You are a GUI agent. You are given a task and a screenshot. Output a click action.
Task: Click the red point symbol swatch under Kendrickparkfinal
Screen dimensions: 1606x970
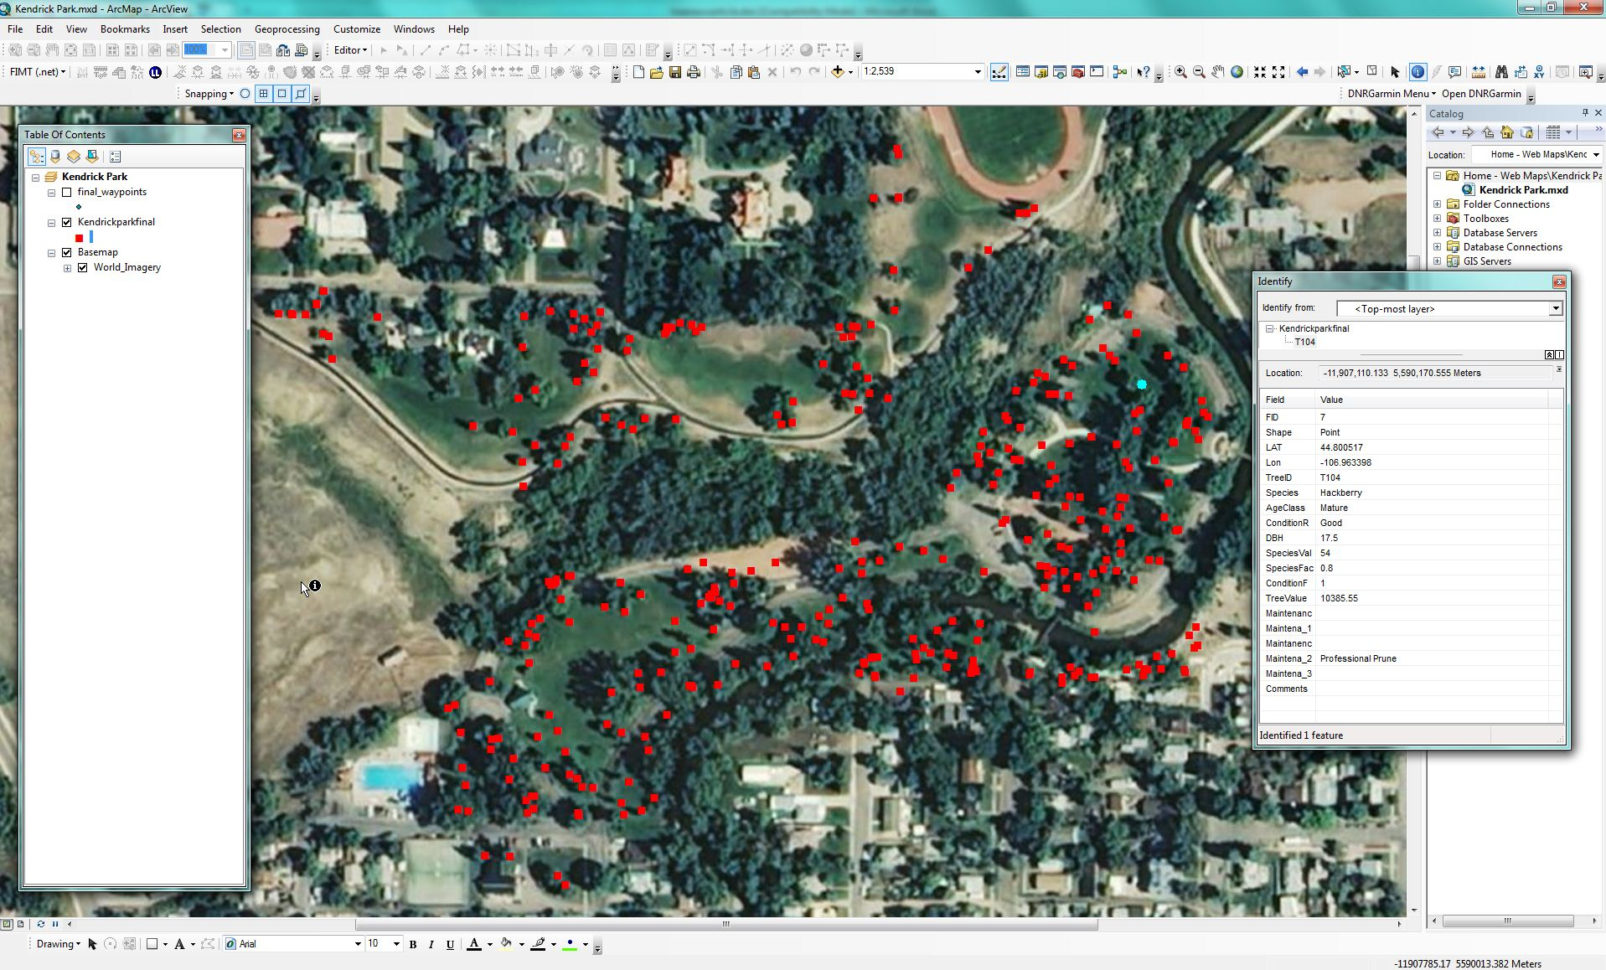click(x=79, y=237)
